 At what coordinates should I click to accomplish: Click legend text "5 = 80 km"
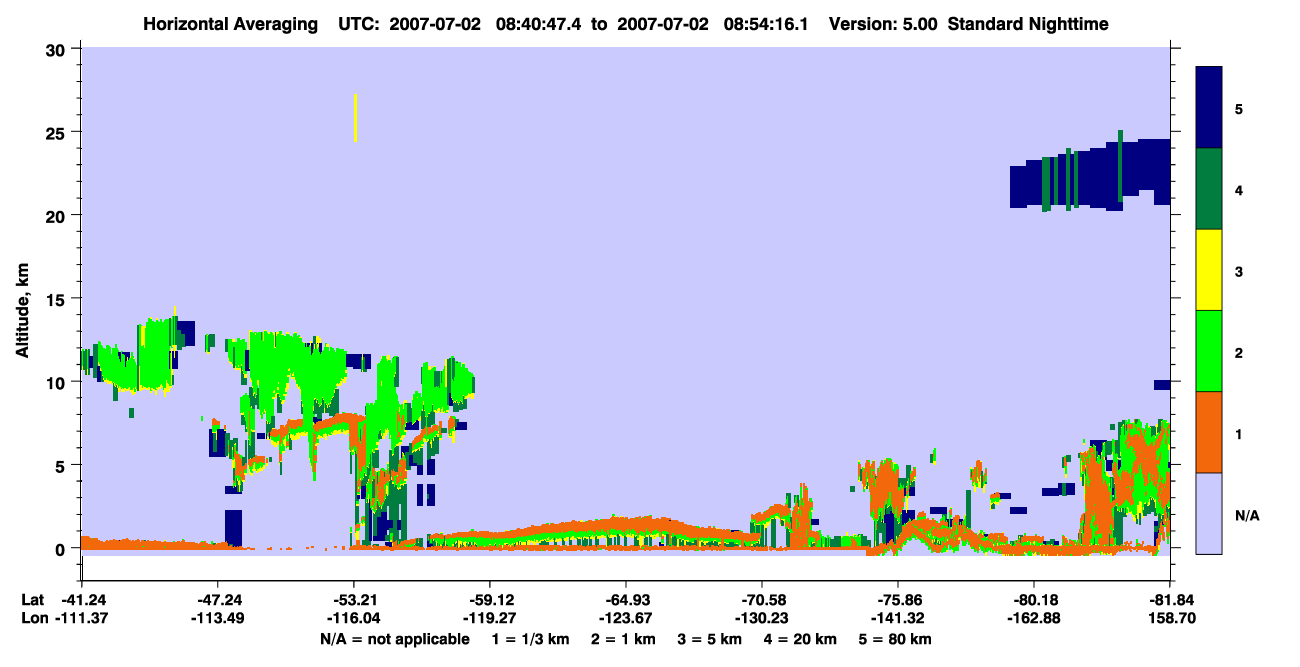pyautogui.click(x=895, y=639)
